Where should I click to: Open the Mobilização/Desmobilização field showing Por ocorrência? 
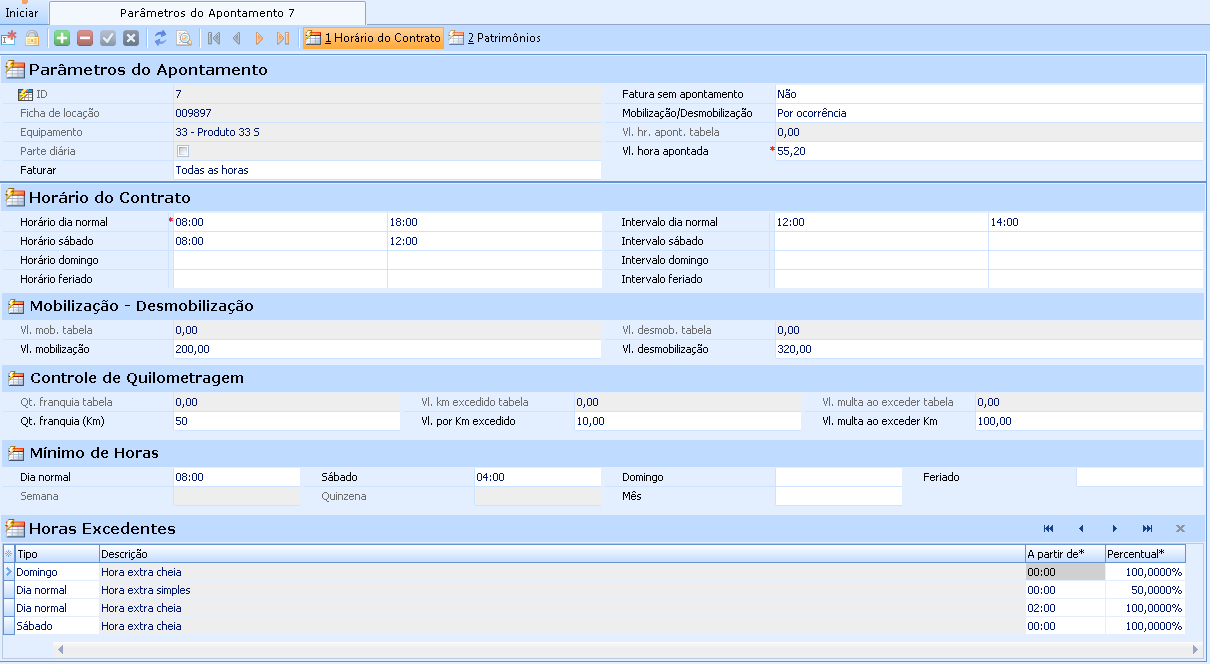pos(988,113)
